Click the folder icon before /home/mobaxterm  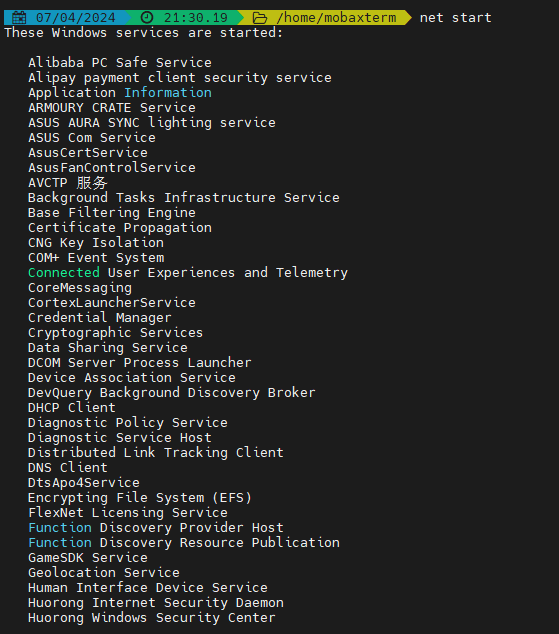(259, 18)
